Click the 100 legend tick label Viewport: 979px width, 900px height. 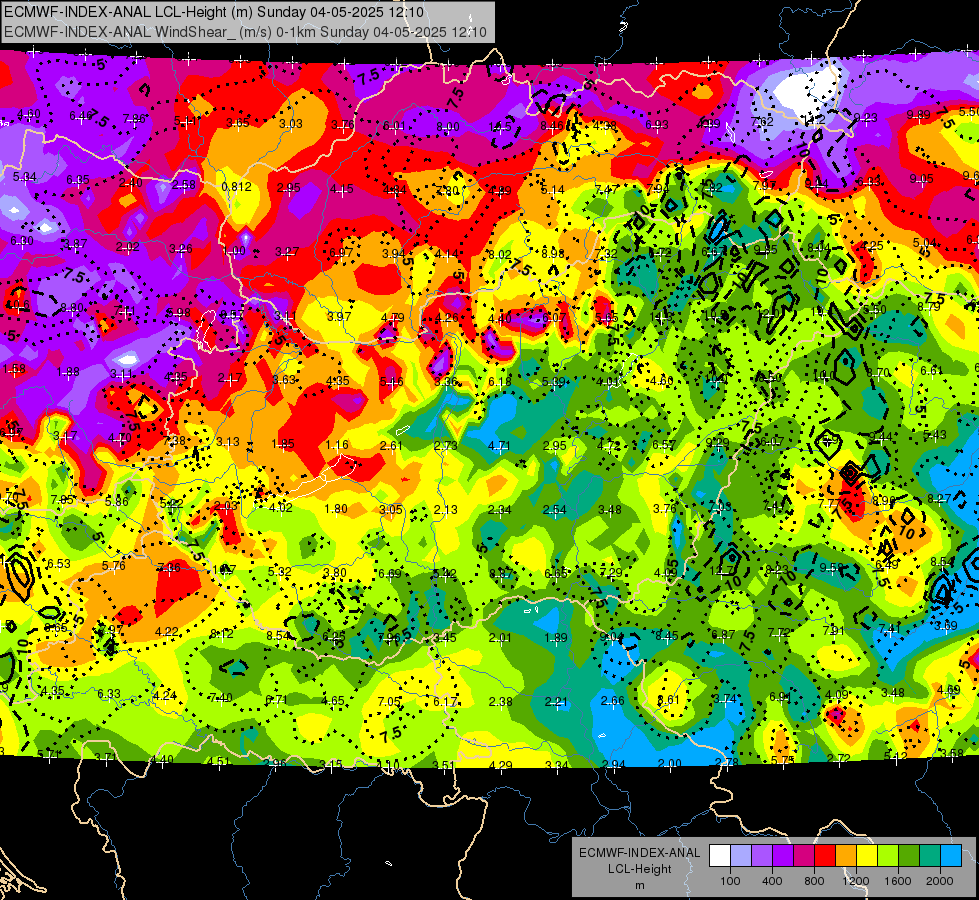[x=730, y=881]
